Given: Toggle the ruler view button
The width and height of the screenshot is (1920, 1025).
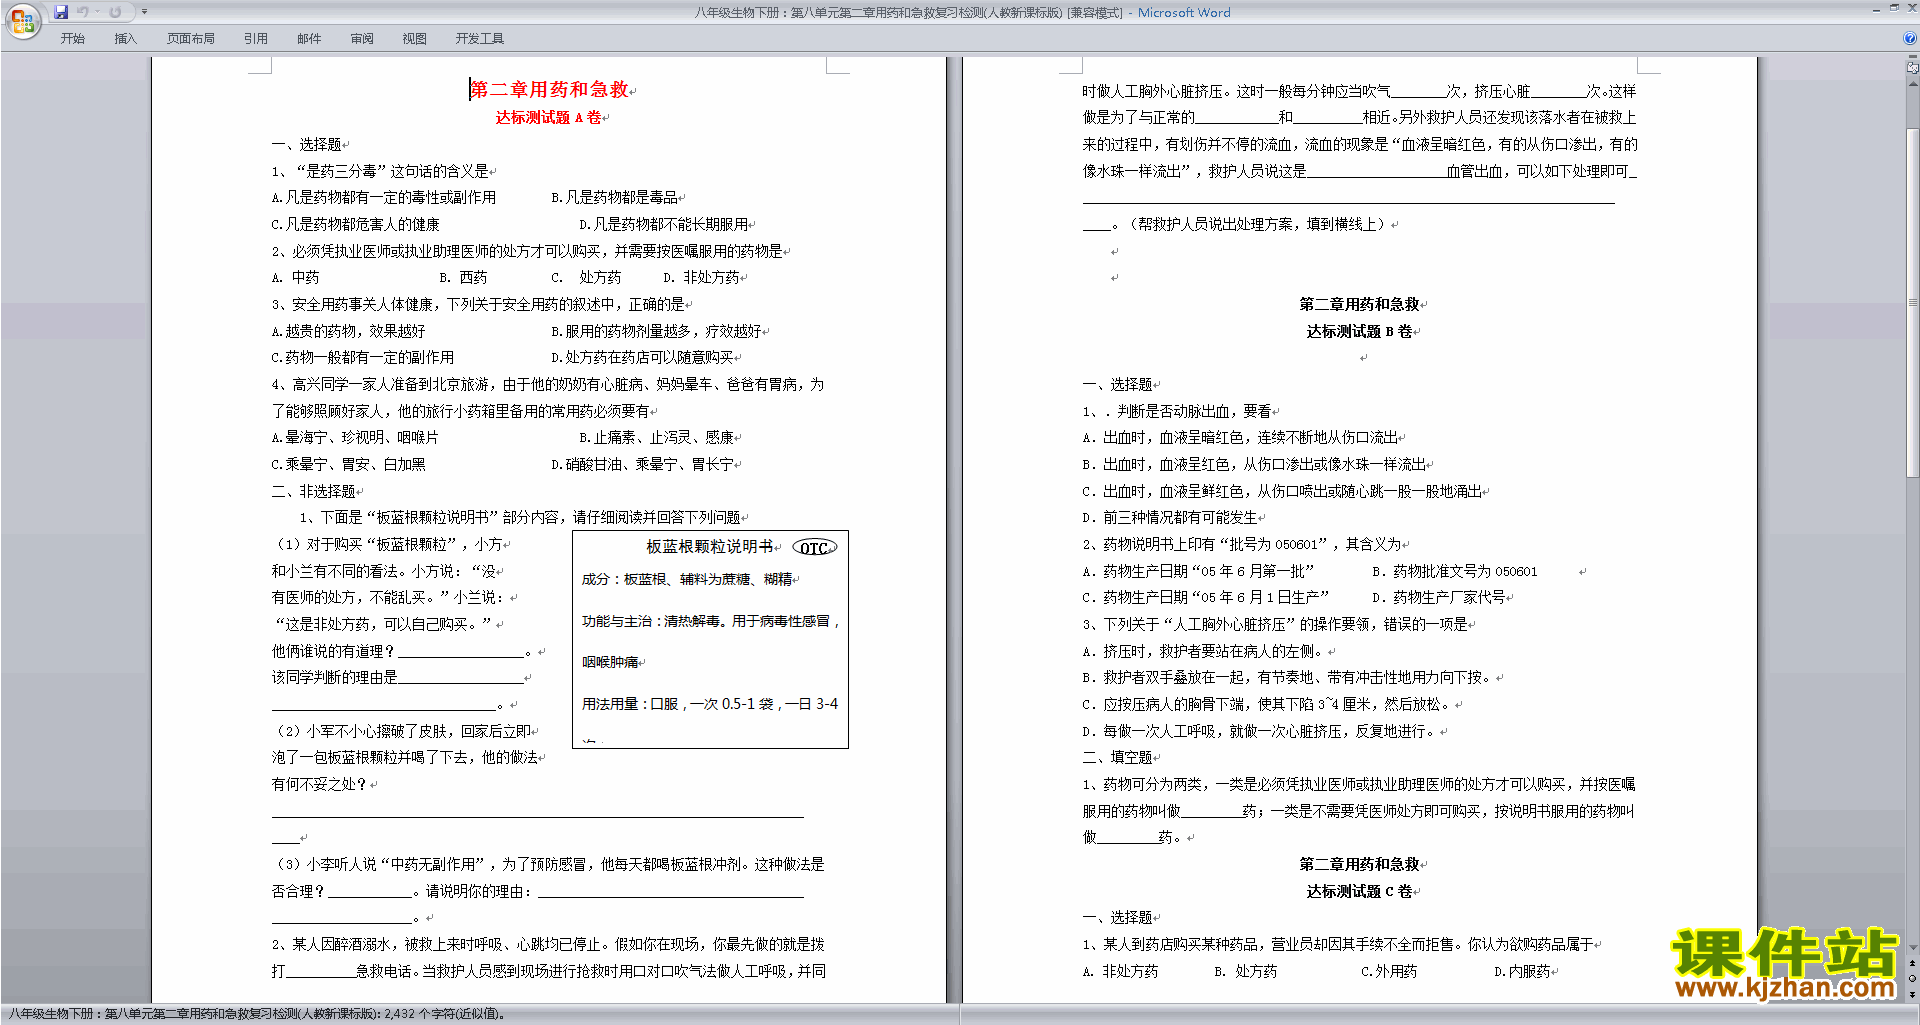Looking at the screenshot, I should pos(1913,69).
